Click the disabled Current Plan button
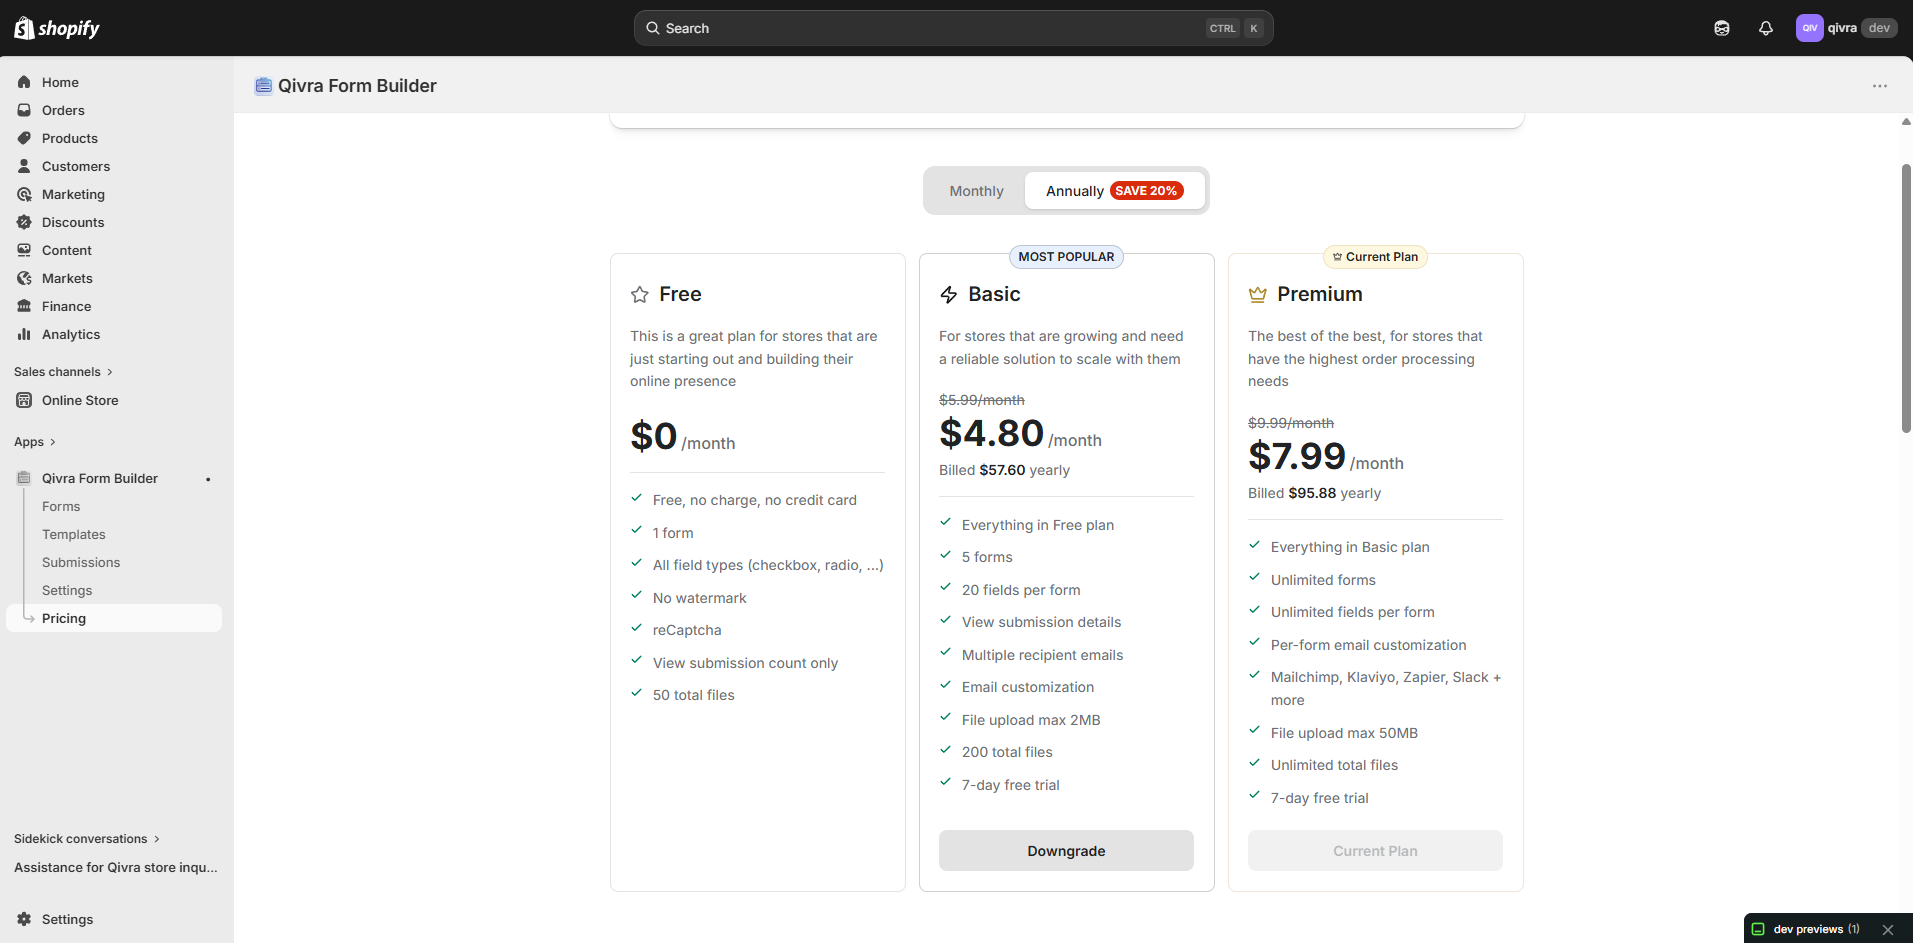This screenshot has height=943, width=1913. [x=1375, y=850]
